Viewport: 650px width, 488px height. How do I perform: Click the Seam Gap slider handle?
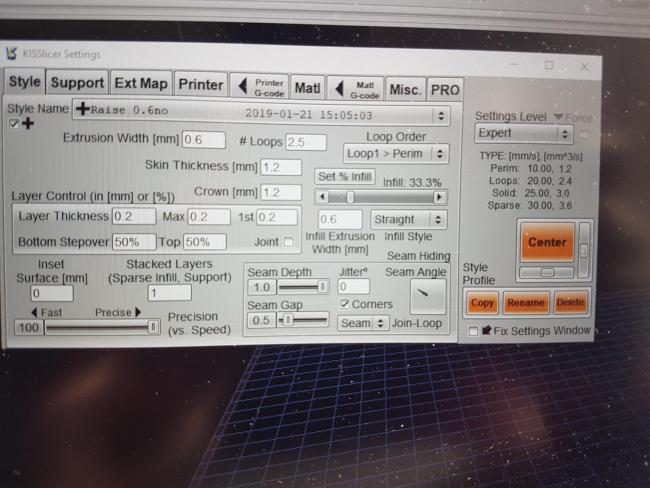pos(287,320)
